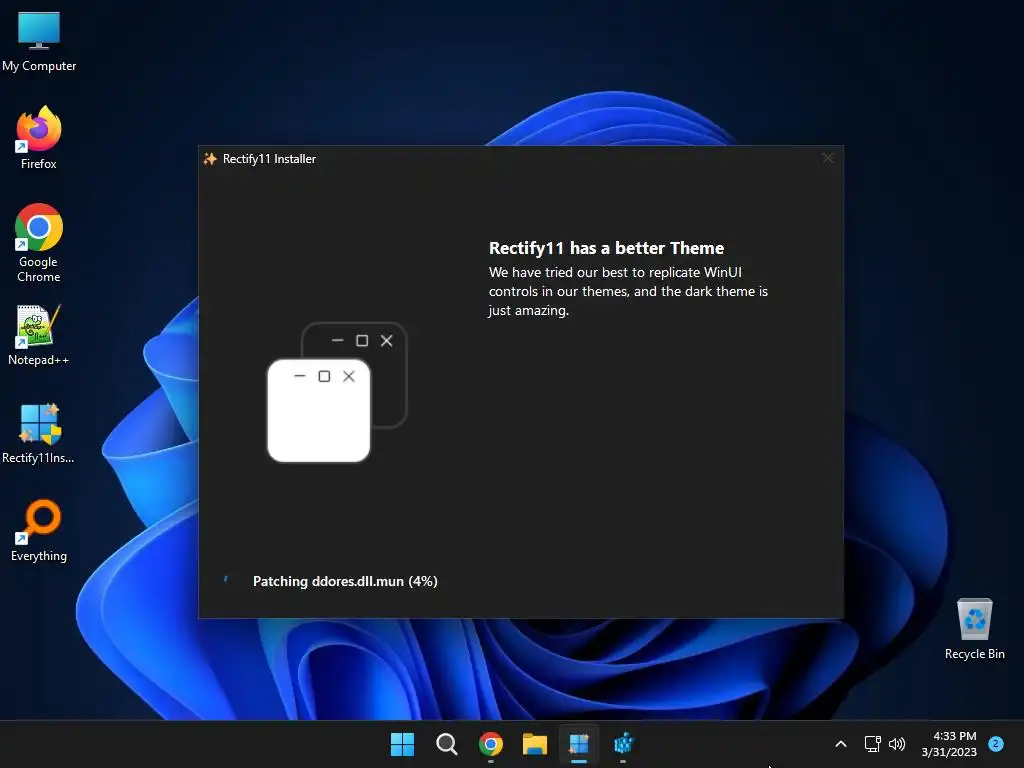Click the 'Rectify11 has a better Theme' heading
The height and width of the screenshot is (768, 1024).
[x=606, y=248]
